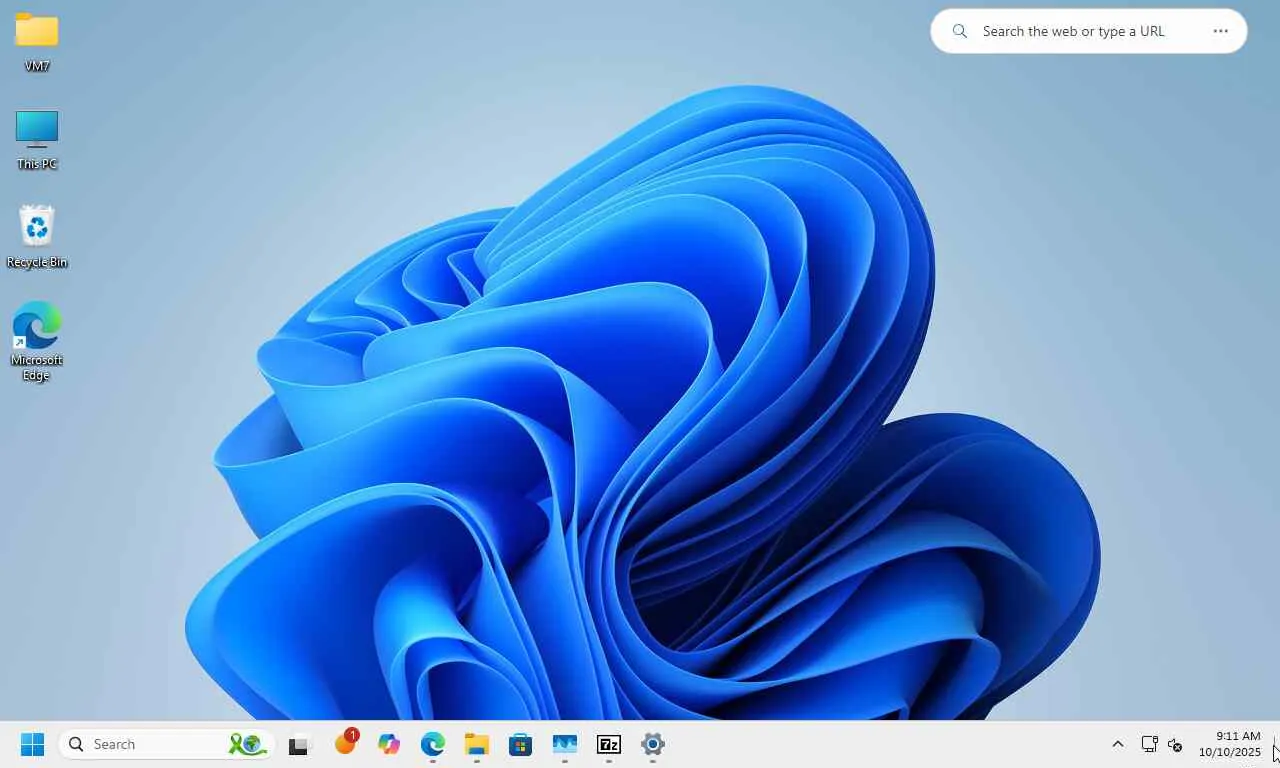The width and height of the screenshot is (1280, 768).
Task: Open the search widget more options menu
Action: 1220,31
